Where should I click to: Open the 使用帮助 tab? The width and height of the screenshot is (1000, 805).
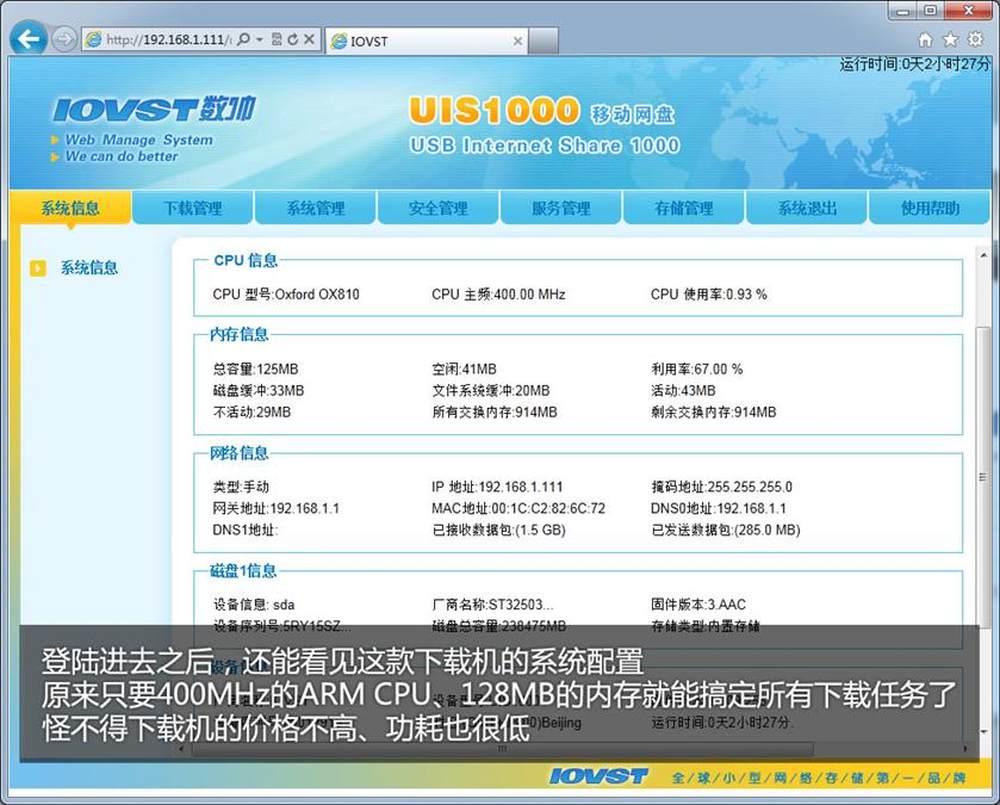930,208
